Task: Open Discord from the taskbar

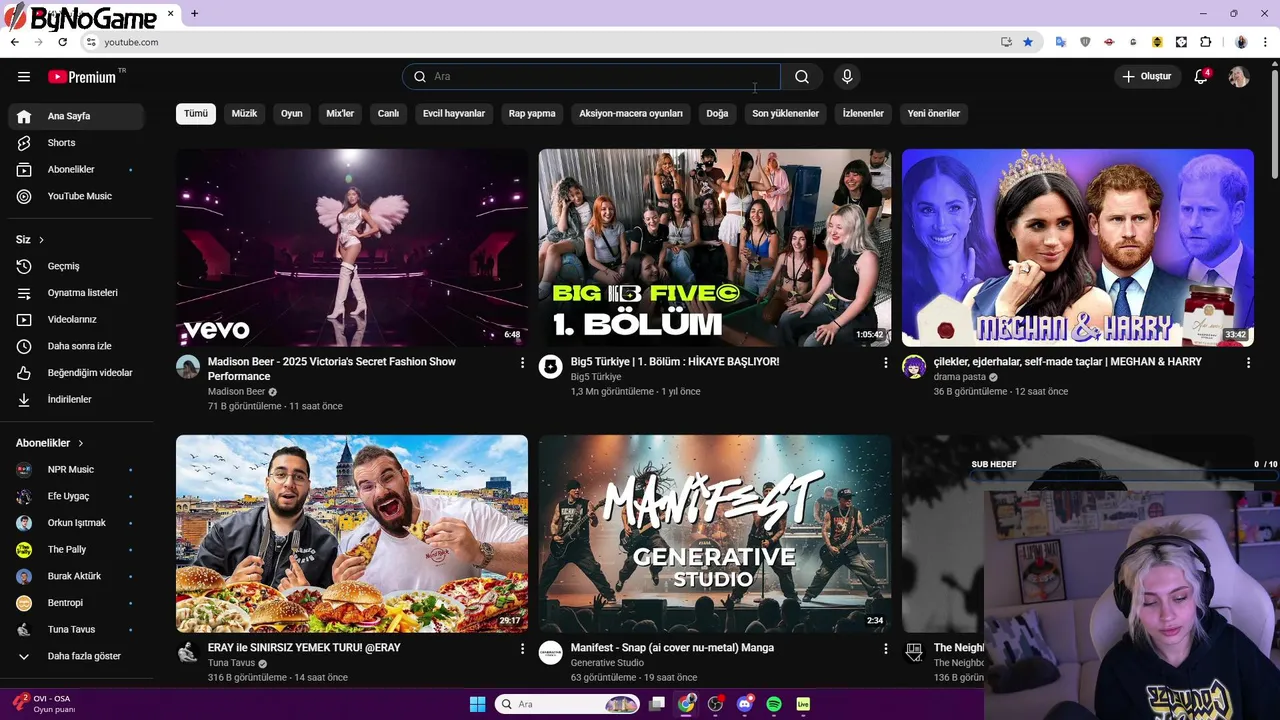Action: pyautogui.click(x=744, y=704)
